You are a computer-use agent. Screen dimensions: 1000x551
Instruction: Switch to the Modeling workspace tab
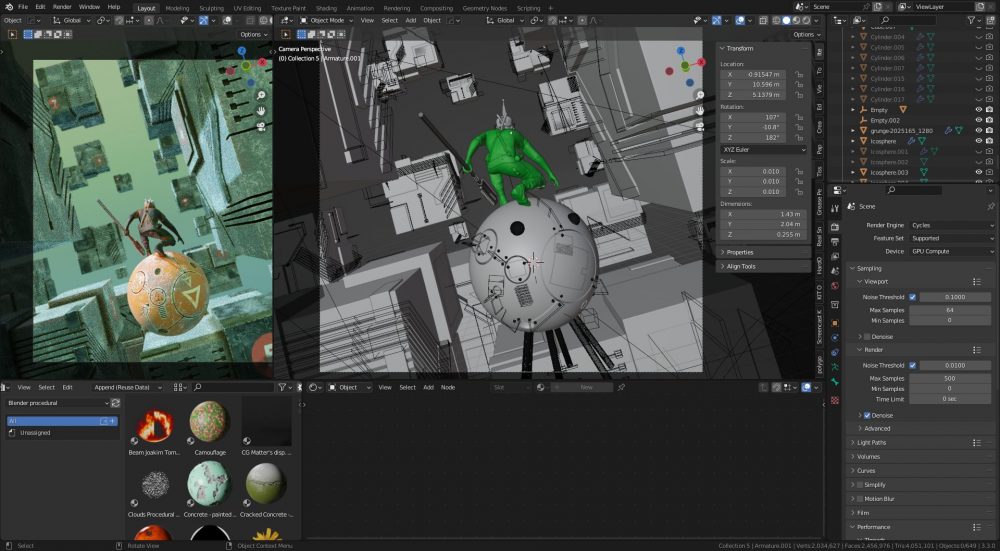point(177,8)
